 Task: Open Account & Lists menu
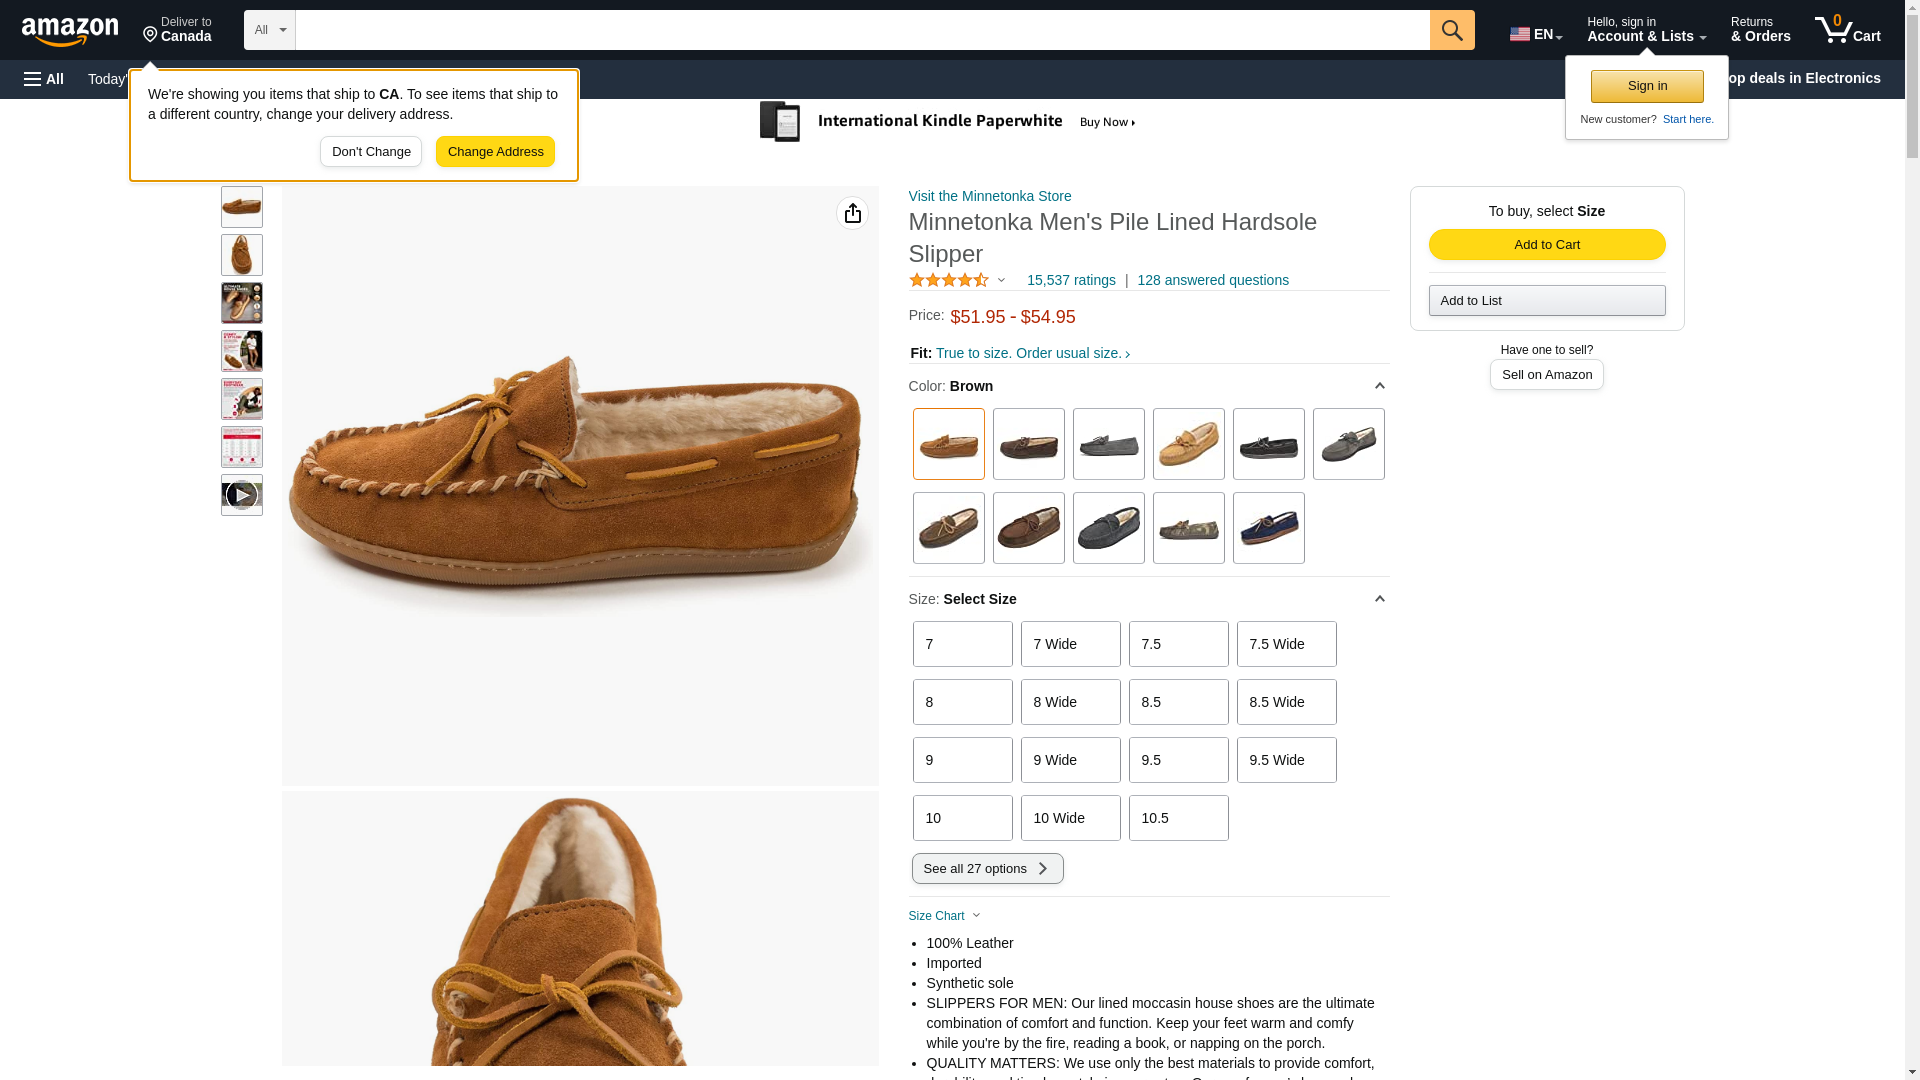[1645, 30]
